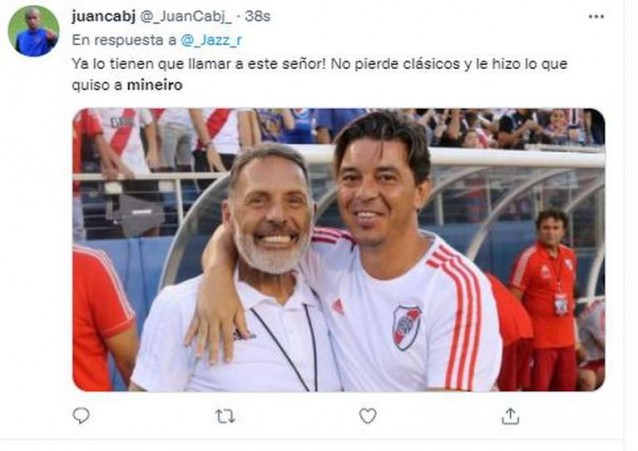Screen dimensions: 638x451
Task: Open juancabj's round profile avatar
Action: pos(34,31)
